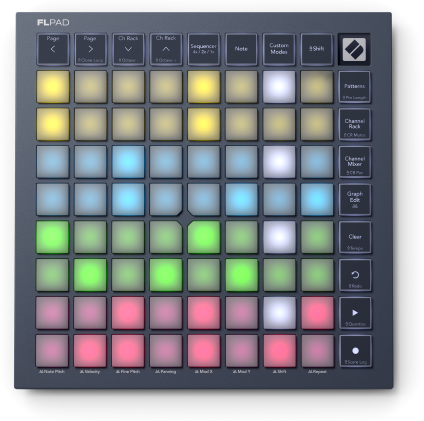Switch to Note mode

click(x=241, y=49)
